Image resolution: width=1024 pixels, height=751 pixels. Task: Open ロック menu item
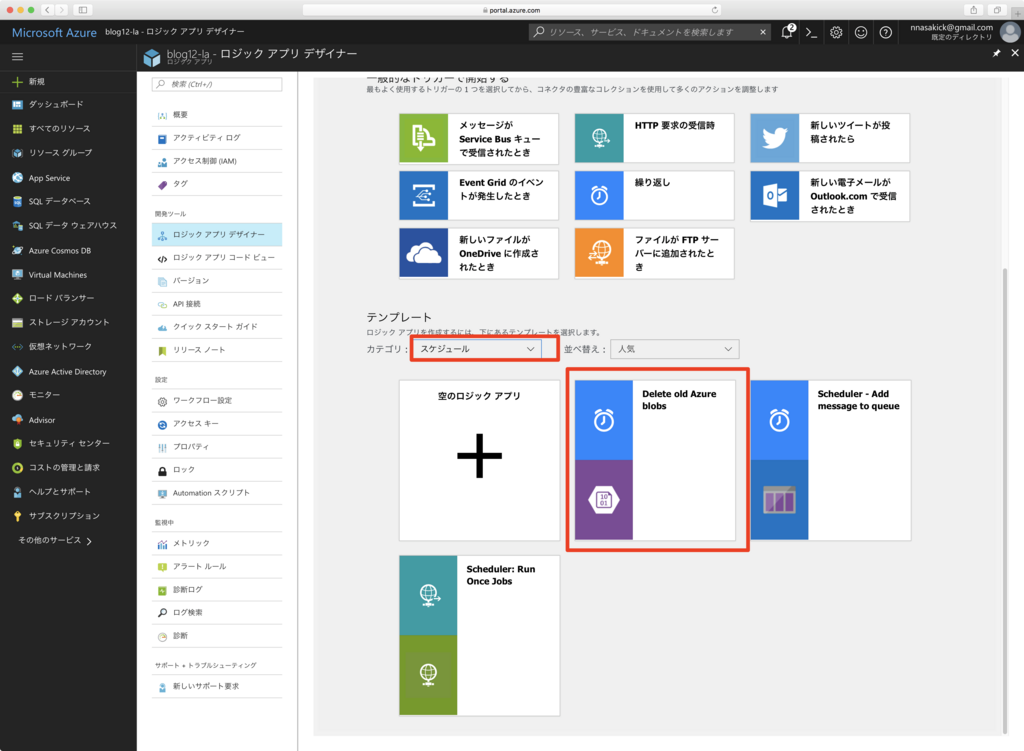click(x=217, y=470)
